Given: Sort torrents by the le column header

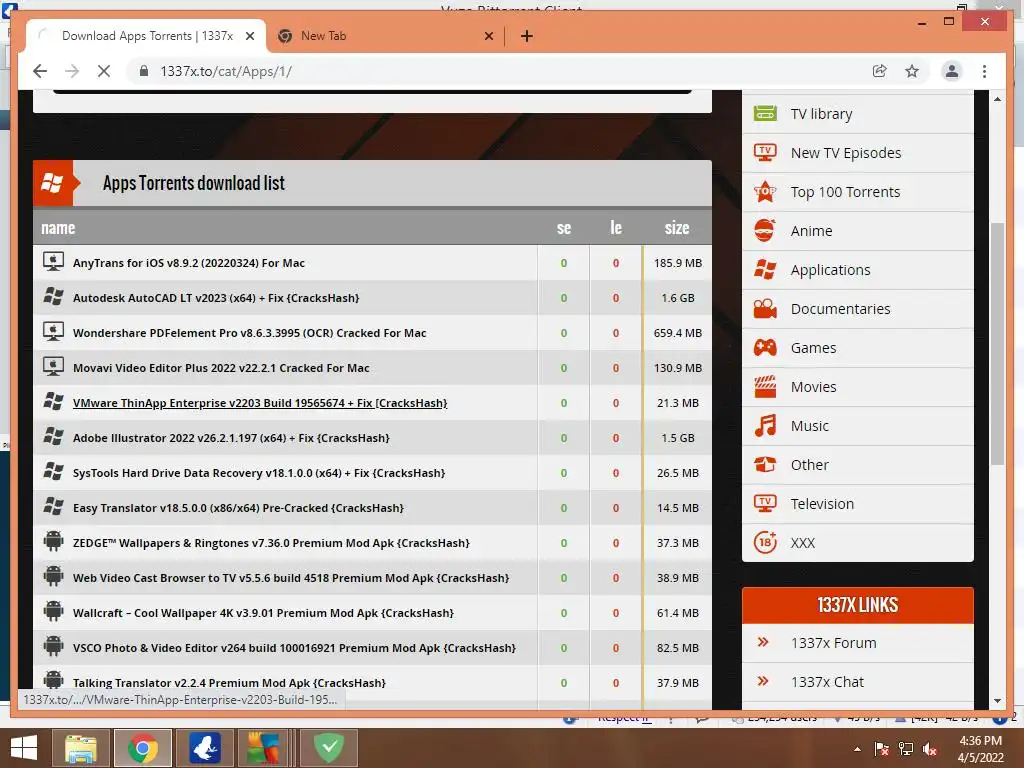Looking at the screenshot, I should click(616, 228).
